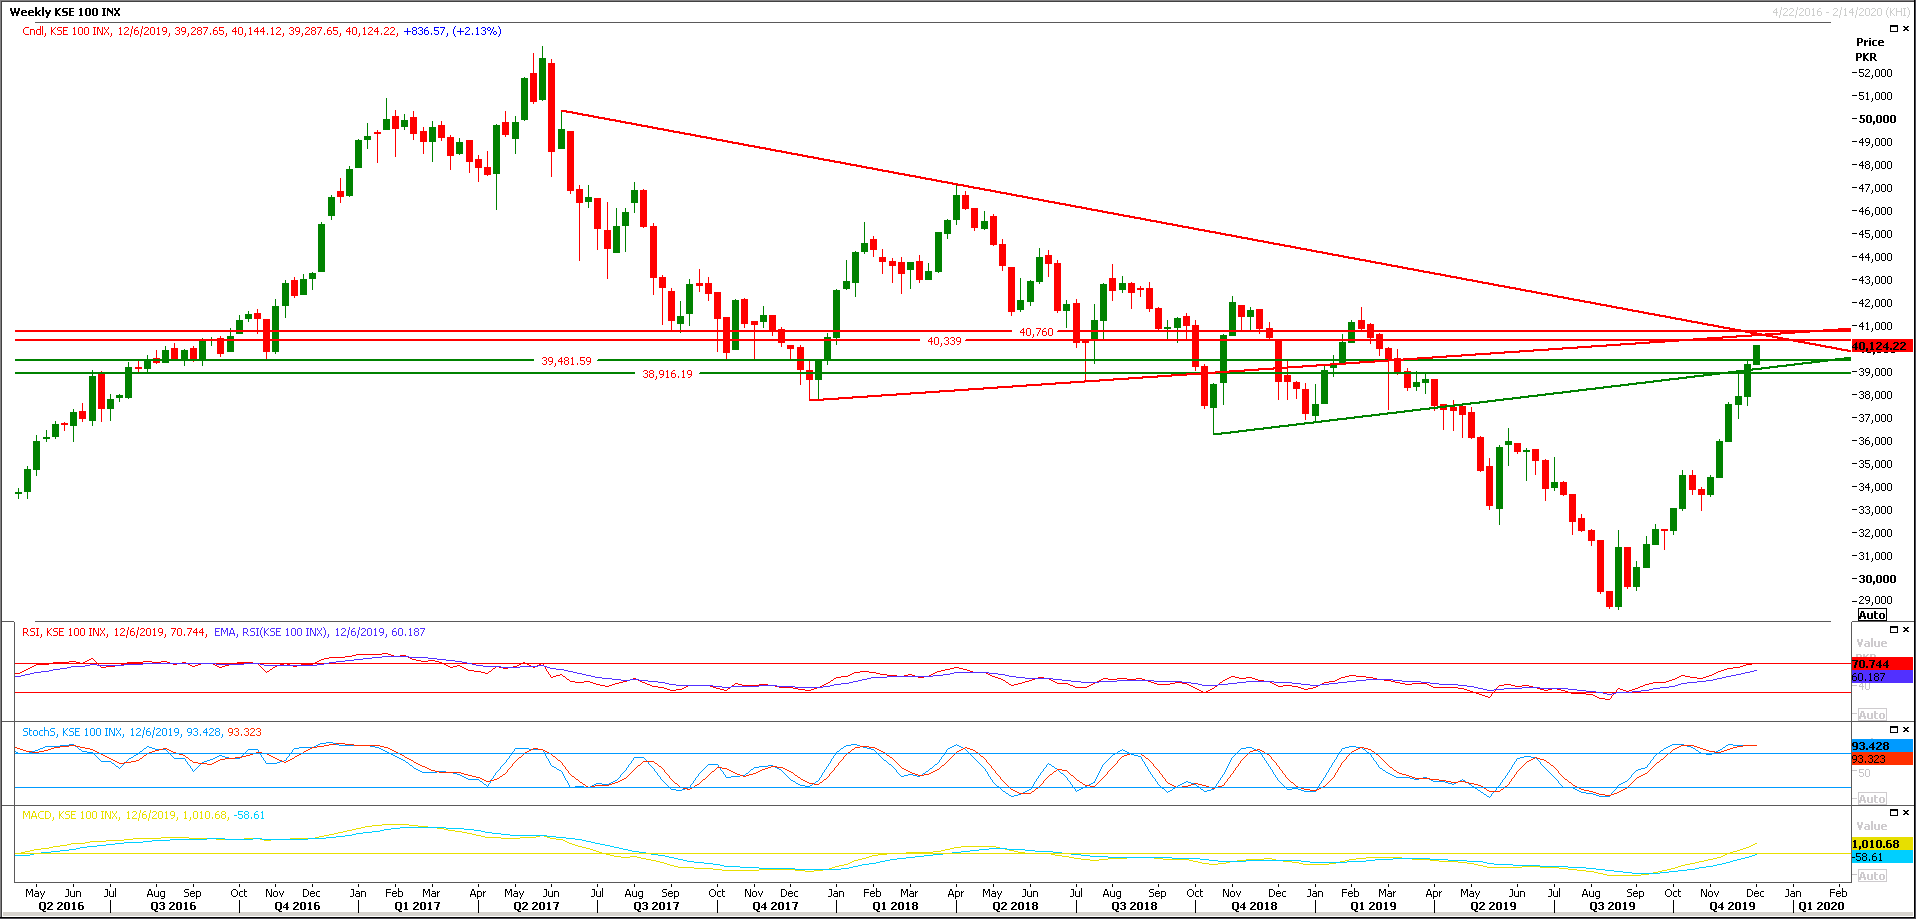Select the 40,760 resistance level label
This screenshot has width=1916, height=919.
1036,332
